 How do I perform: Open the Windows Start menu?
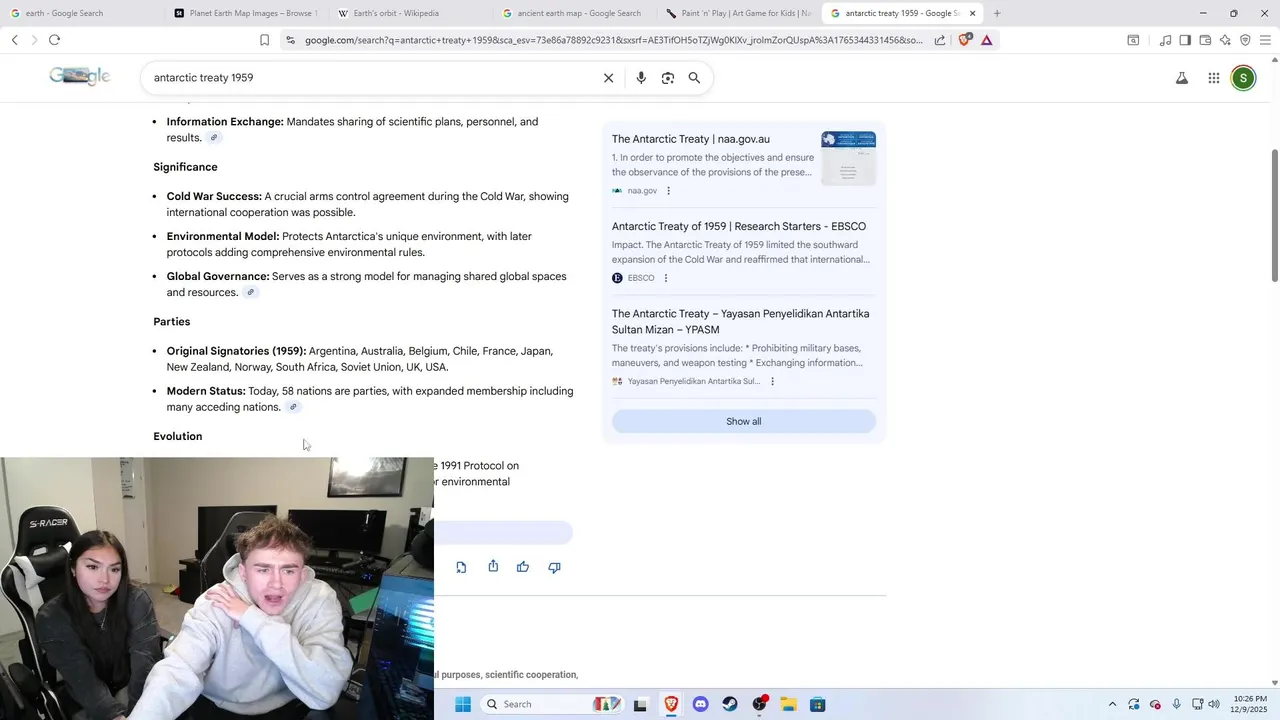(x=463, y=704)
